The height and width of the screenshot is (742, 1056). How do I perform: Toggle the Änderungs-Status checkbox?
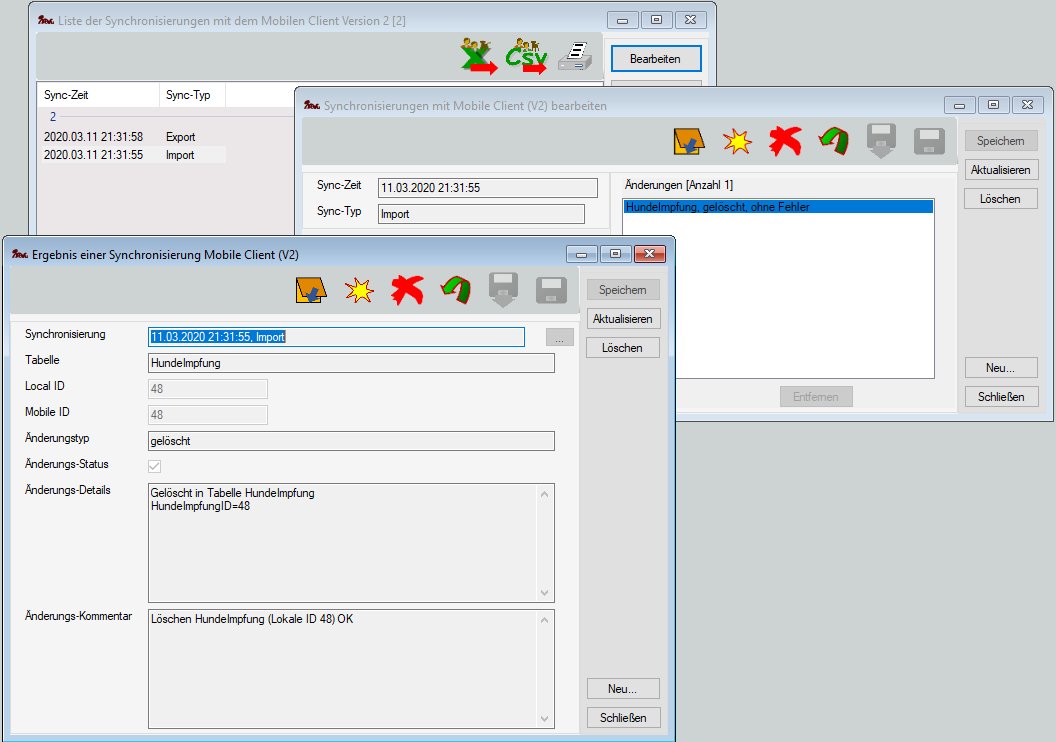(x=155, y=466)
